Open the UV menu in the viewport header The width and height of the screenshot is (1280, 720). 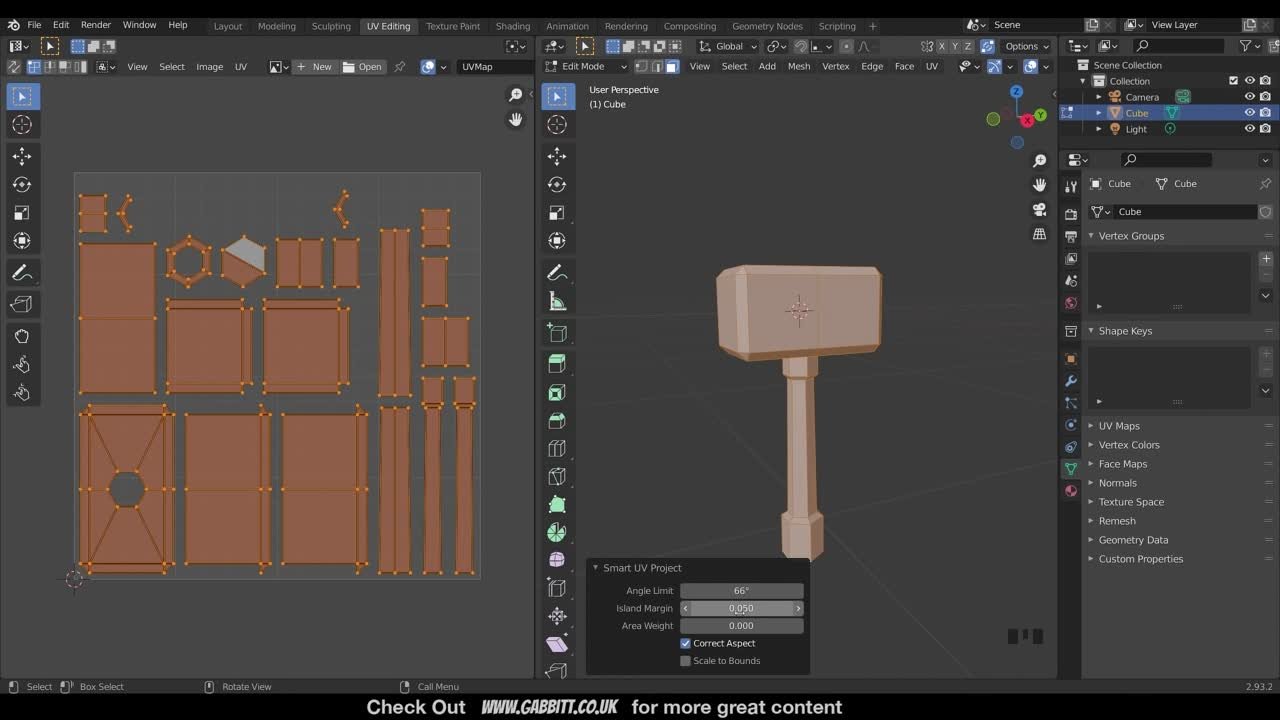(x=931, y=66)
